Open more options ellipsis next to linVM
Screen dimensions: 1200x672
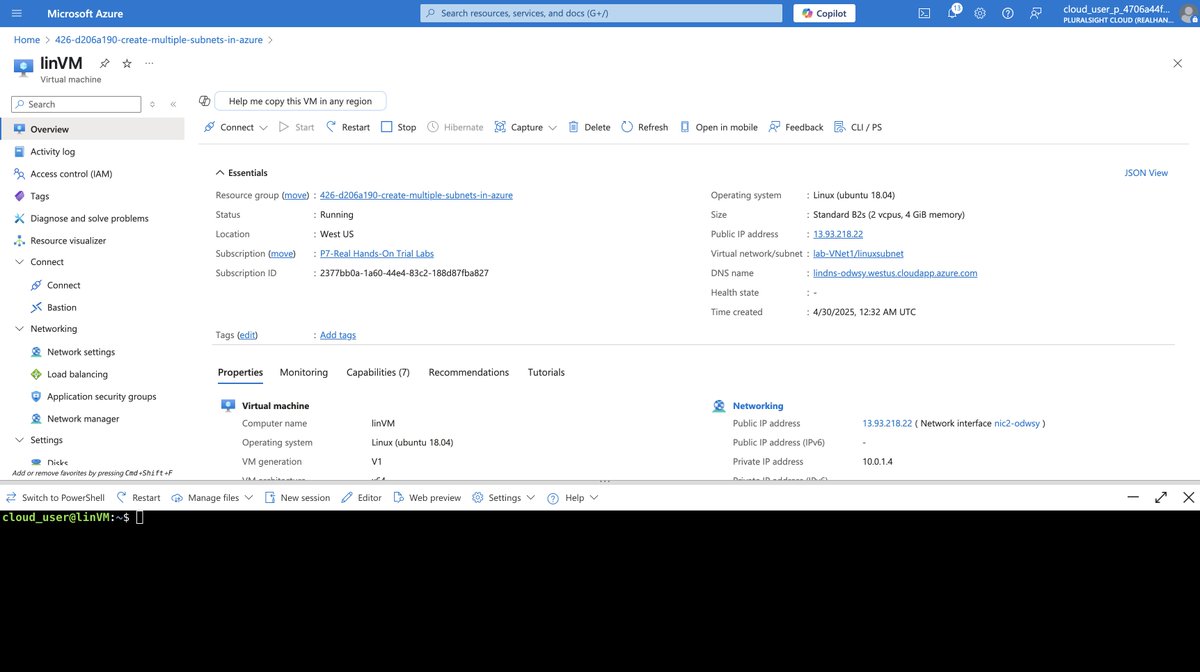(x=149, y=63)
